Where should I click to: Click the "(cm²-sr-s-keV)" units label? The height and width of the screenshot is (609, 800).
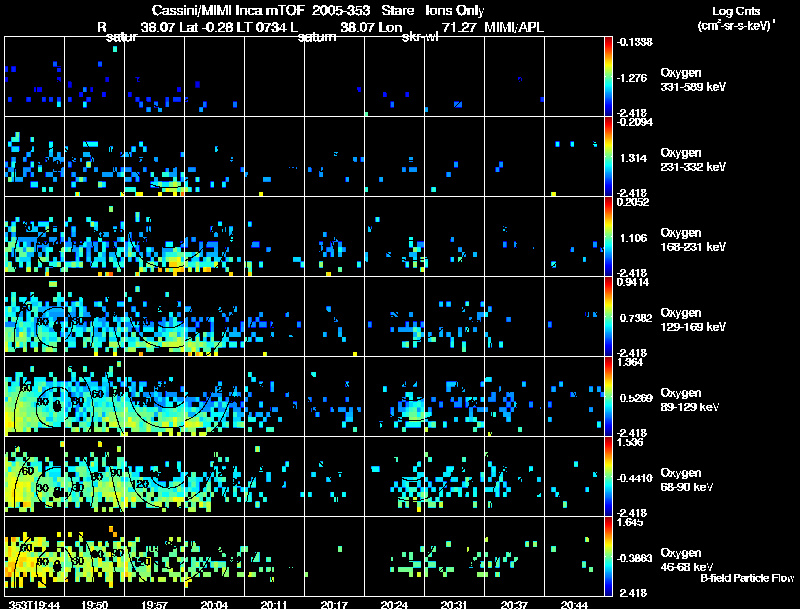pos(736,26)
